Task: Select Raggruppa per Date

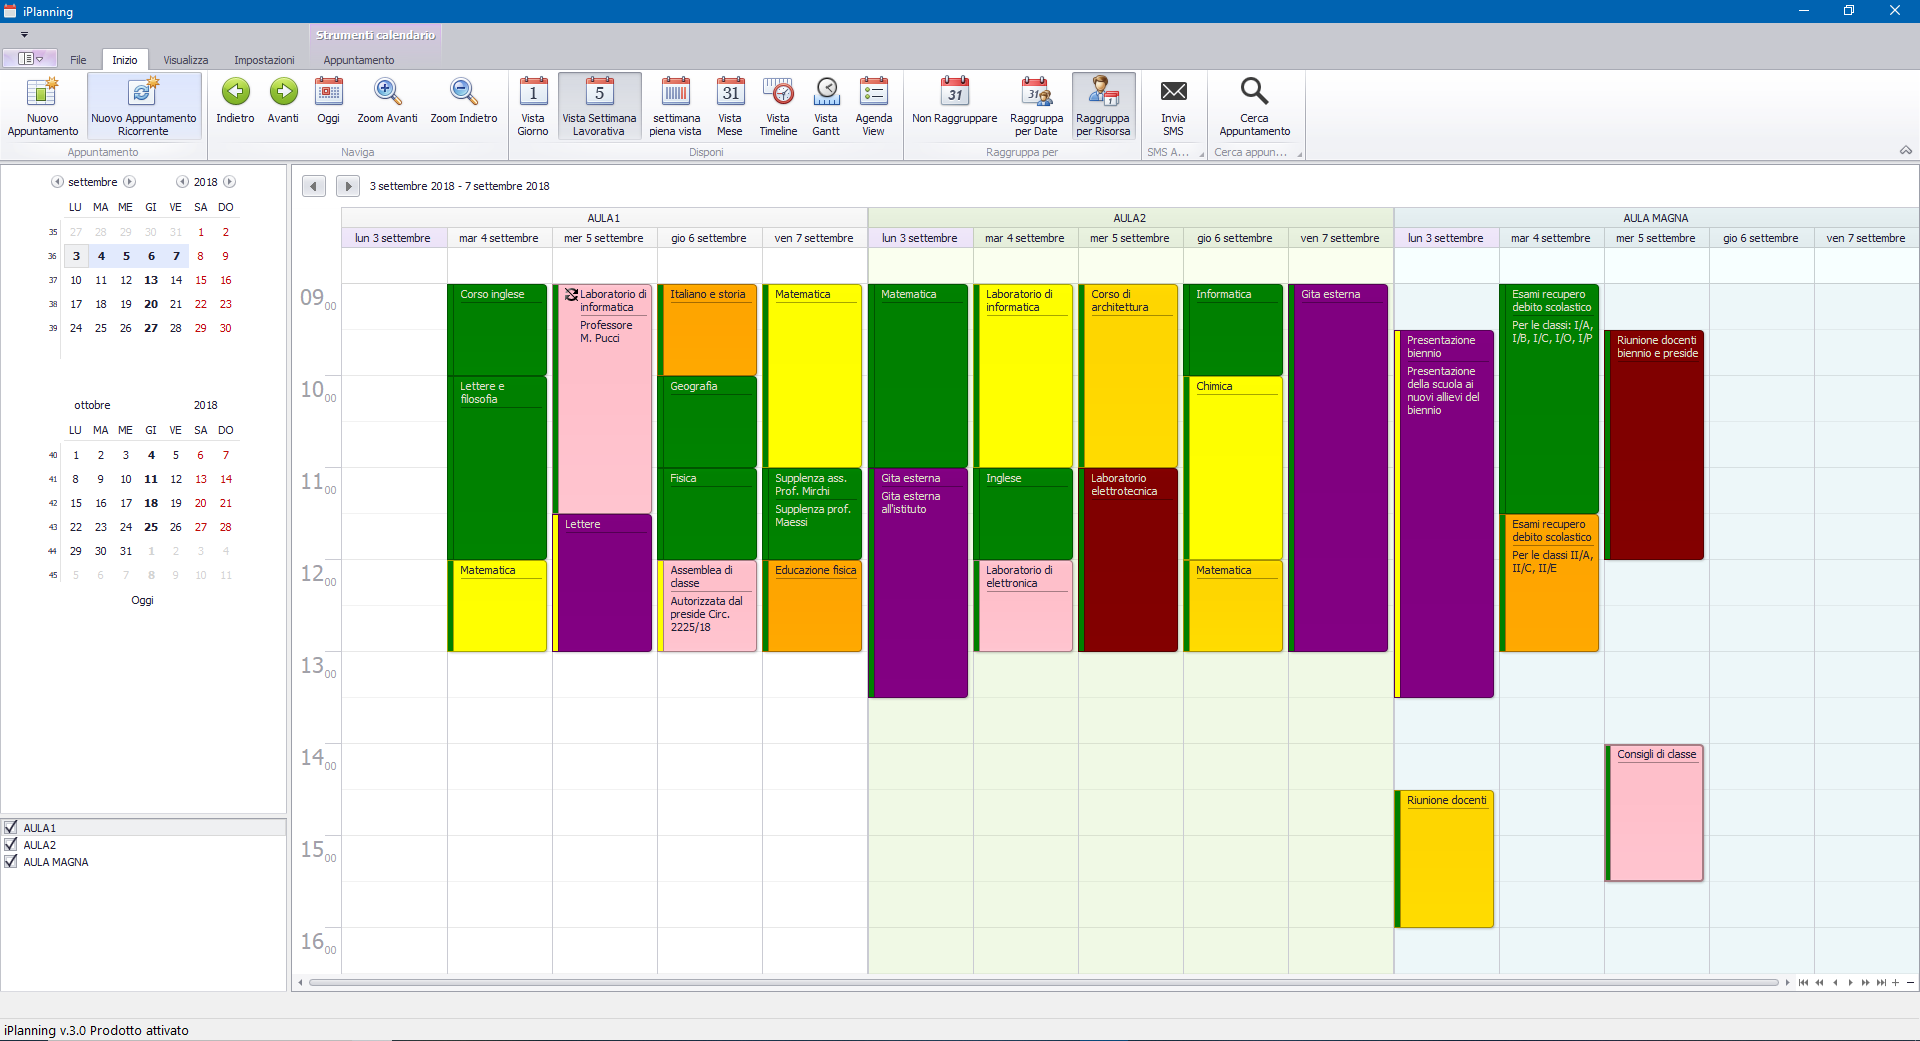Action: point(1036,106)
